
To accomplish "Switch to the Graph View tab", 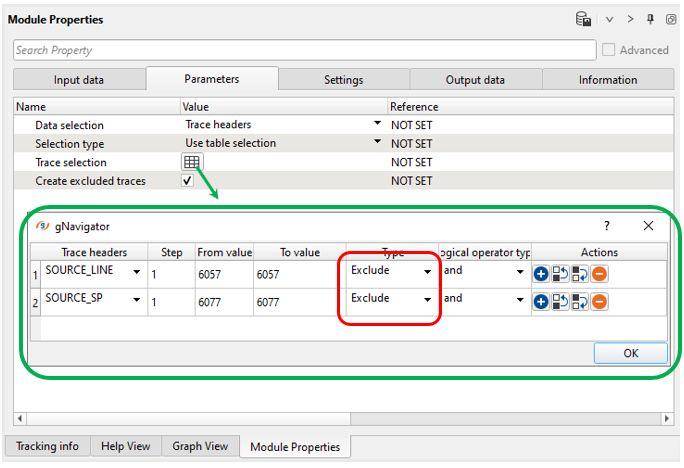I will tap(201, 446).
